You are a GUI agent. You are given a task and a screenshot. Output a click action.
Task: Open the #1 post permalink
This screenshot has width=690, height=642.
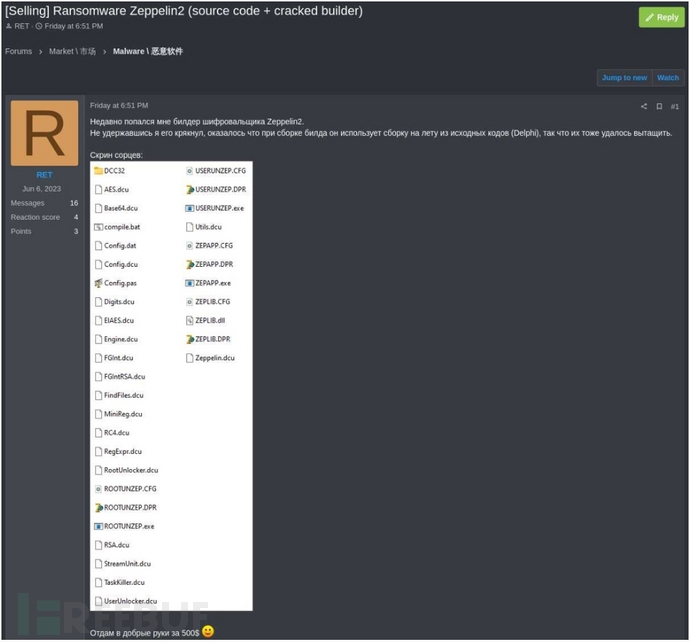coord(675,106)
